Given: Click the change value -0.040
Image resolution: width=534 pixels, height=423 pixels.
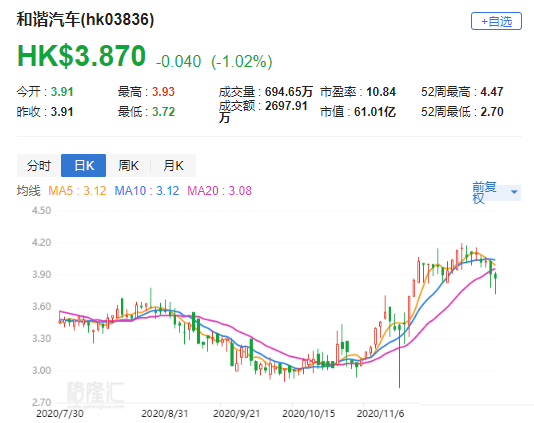Looking at the screenshot, I should [x=178, y=62].
